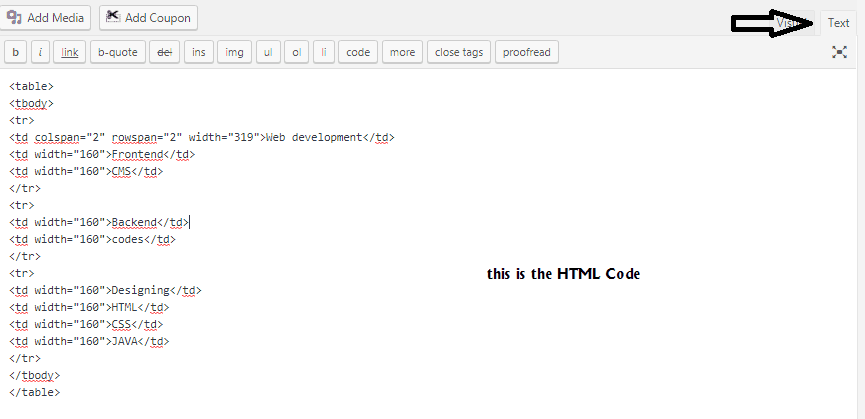The image size is (865, 419).
Task: Click the Add Coupon button
Action: point(148,18)
